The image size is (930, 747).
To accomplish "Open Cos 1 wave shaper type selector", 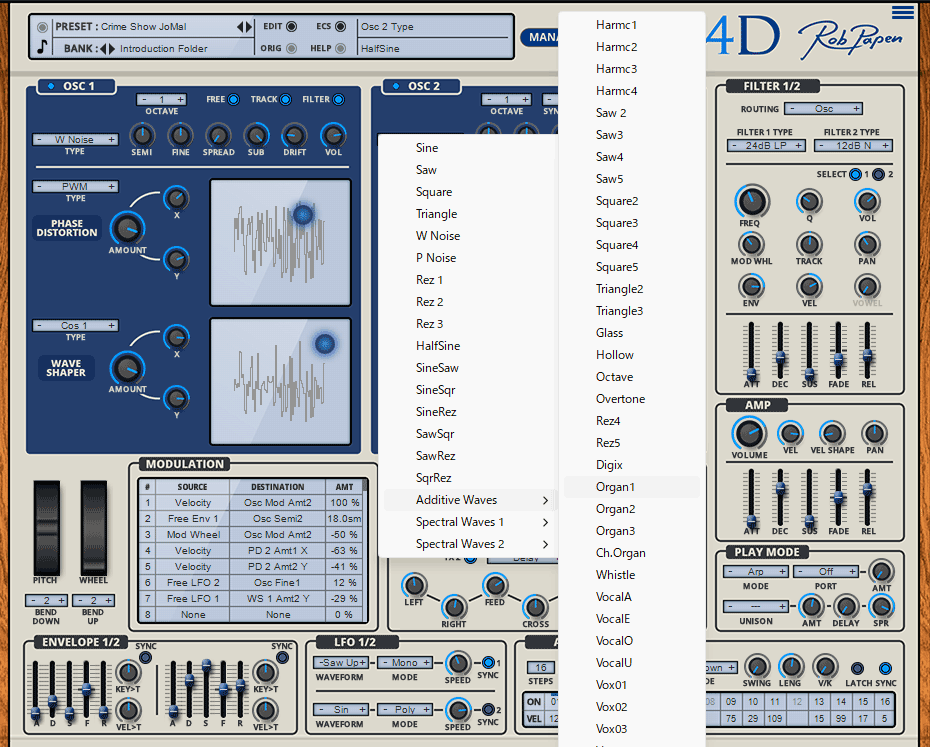I will click(x=75, y=325).
